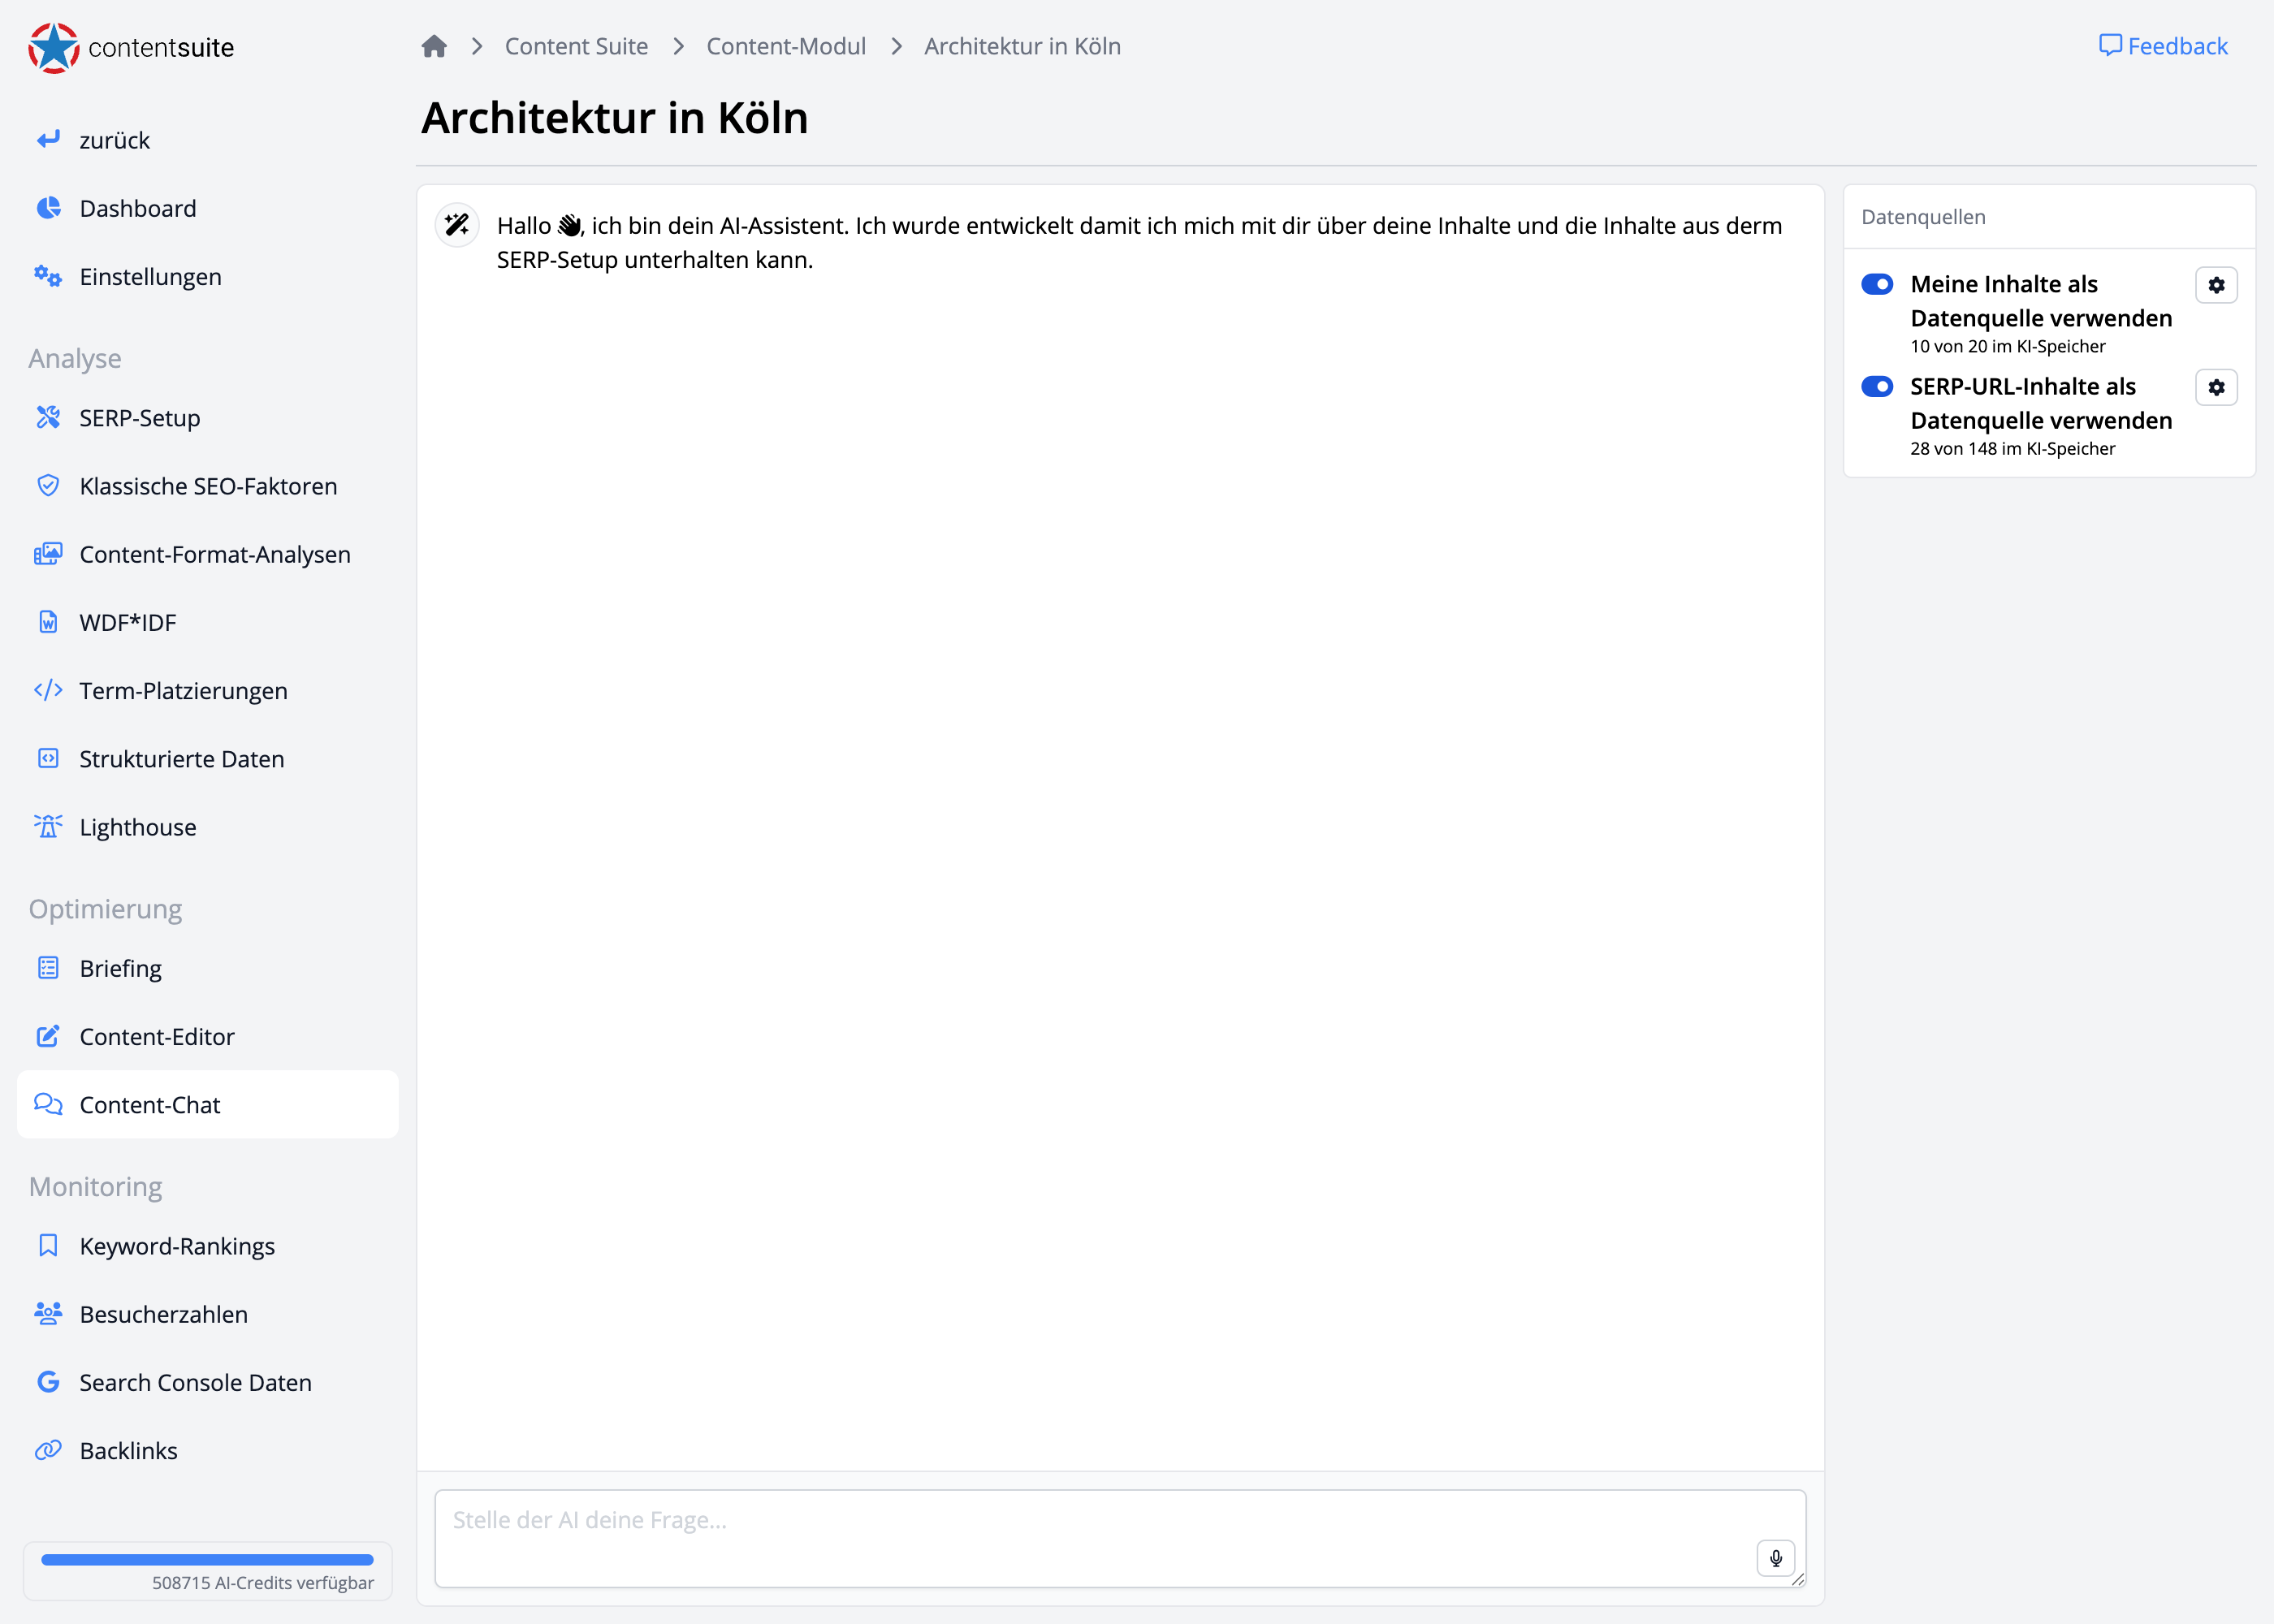Click the AI-Credits progress bar
This screenshot has width=2274, height=1624.
207,1559
